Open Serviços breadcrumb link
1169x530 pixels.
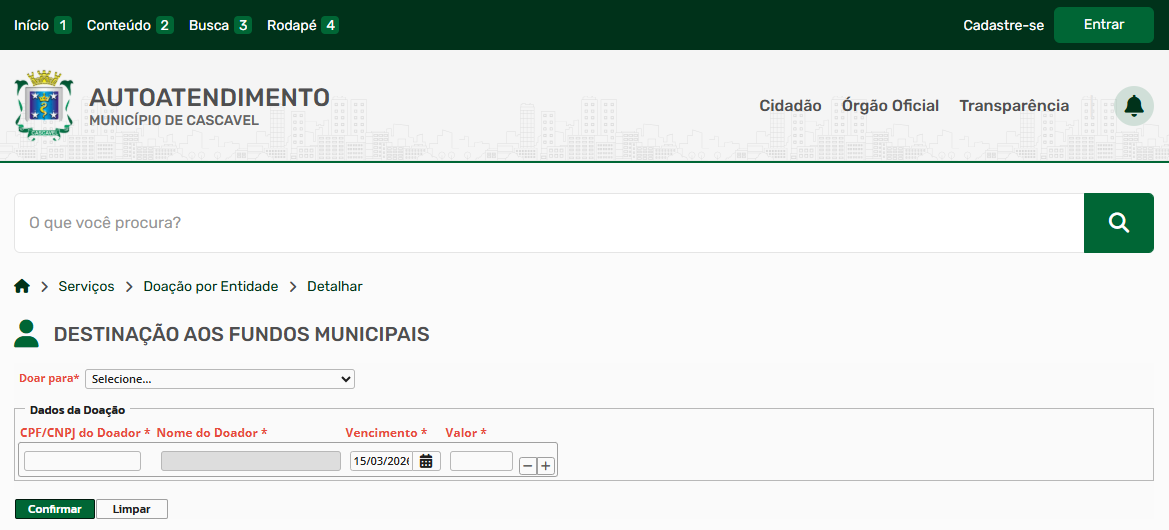pos(86,286)
